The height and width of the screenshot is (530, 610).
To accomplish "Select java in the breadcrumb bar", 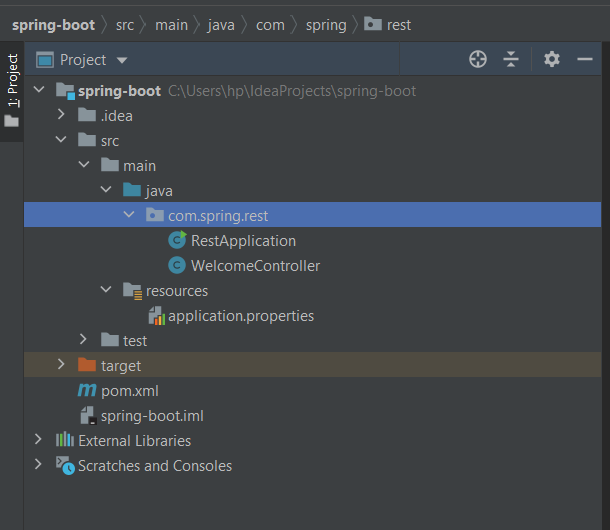I will [221, 26].
